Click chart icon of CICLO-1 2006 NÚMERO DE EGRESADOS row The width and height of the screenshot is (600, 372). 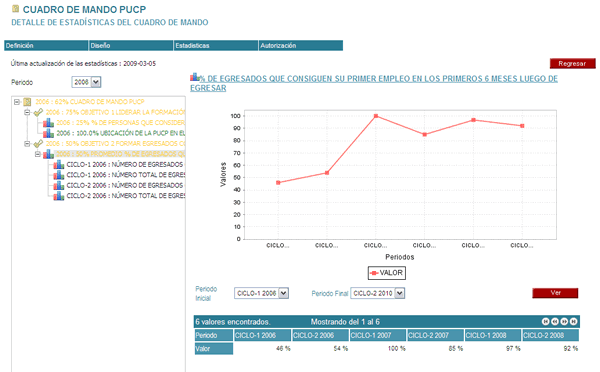(59, 165)
